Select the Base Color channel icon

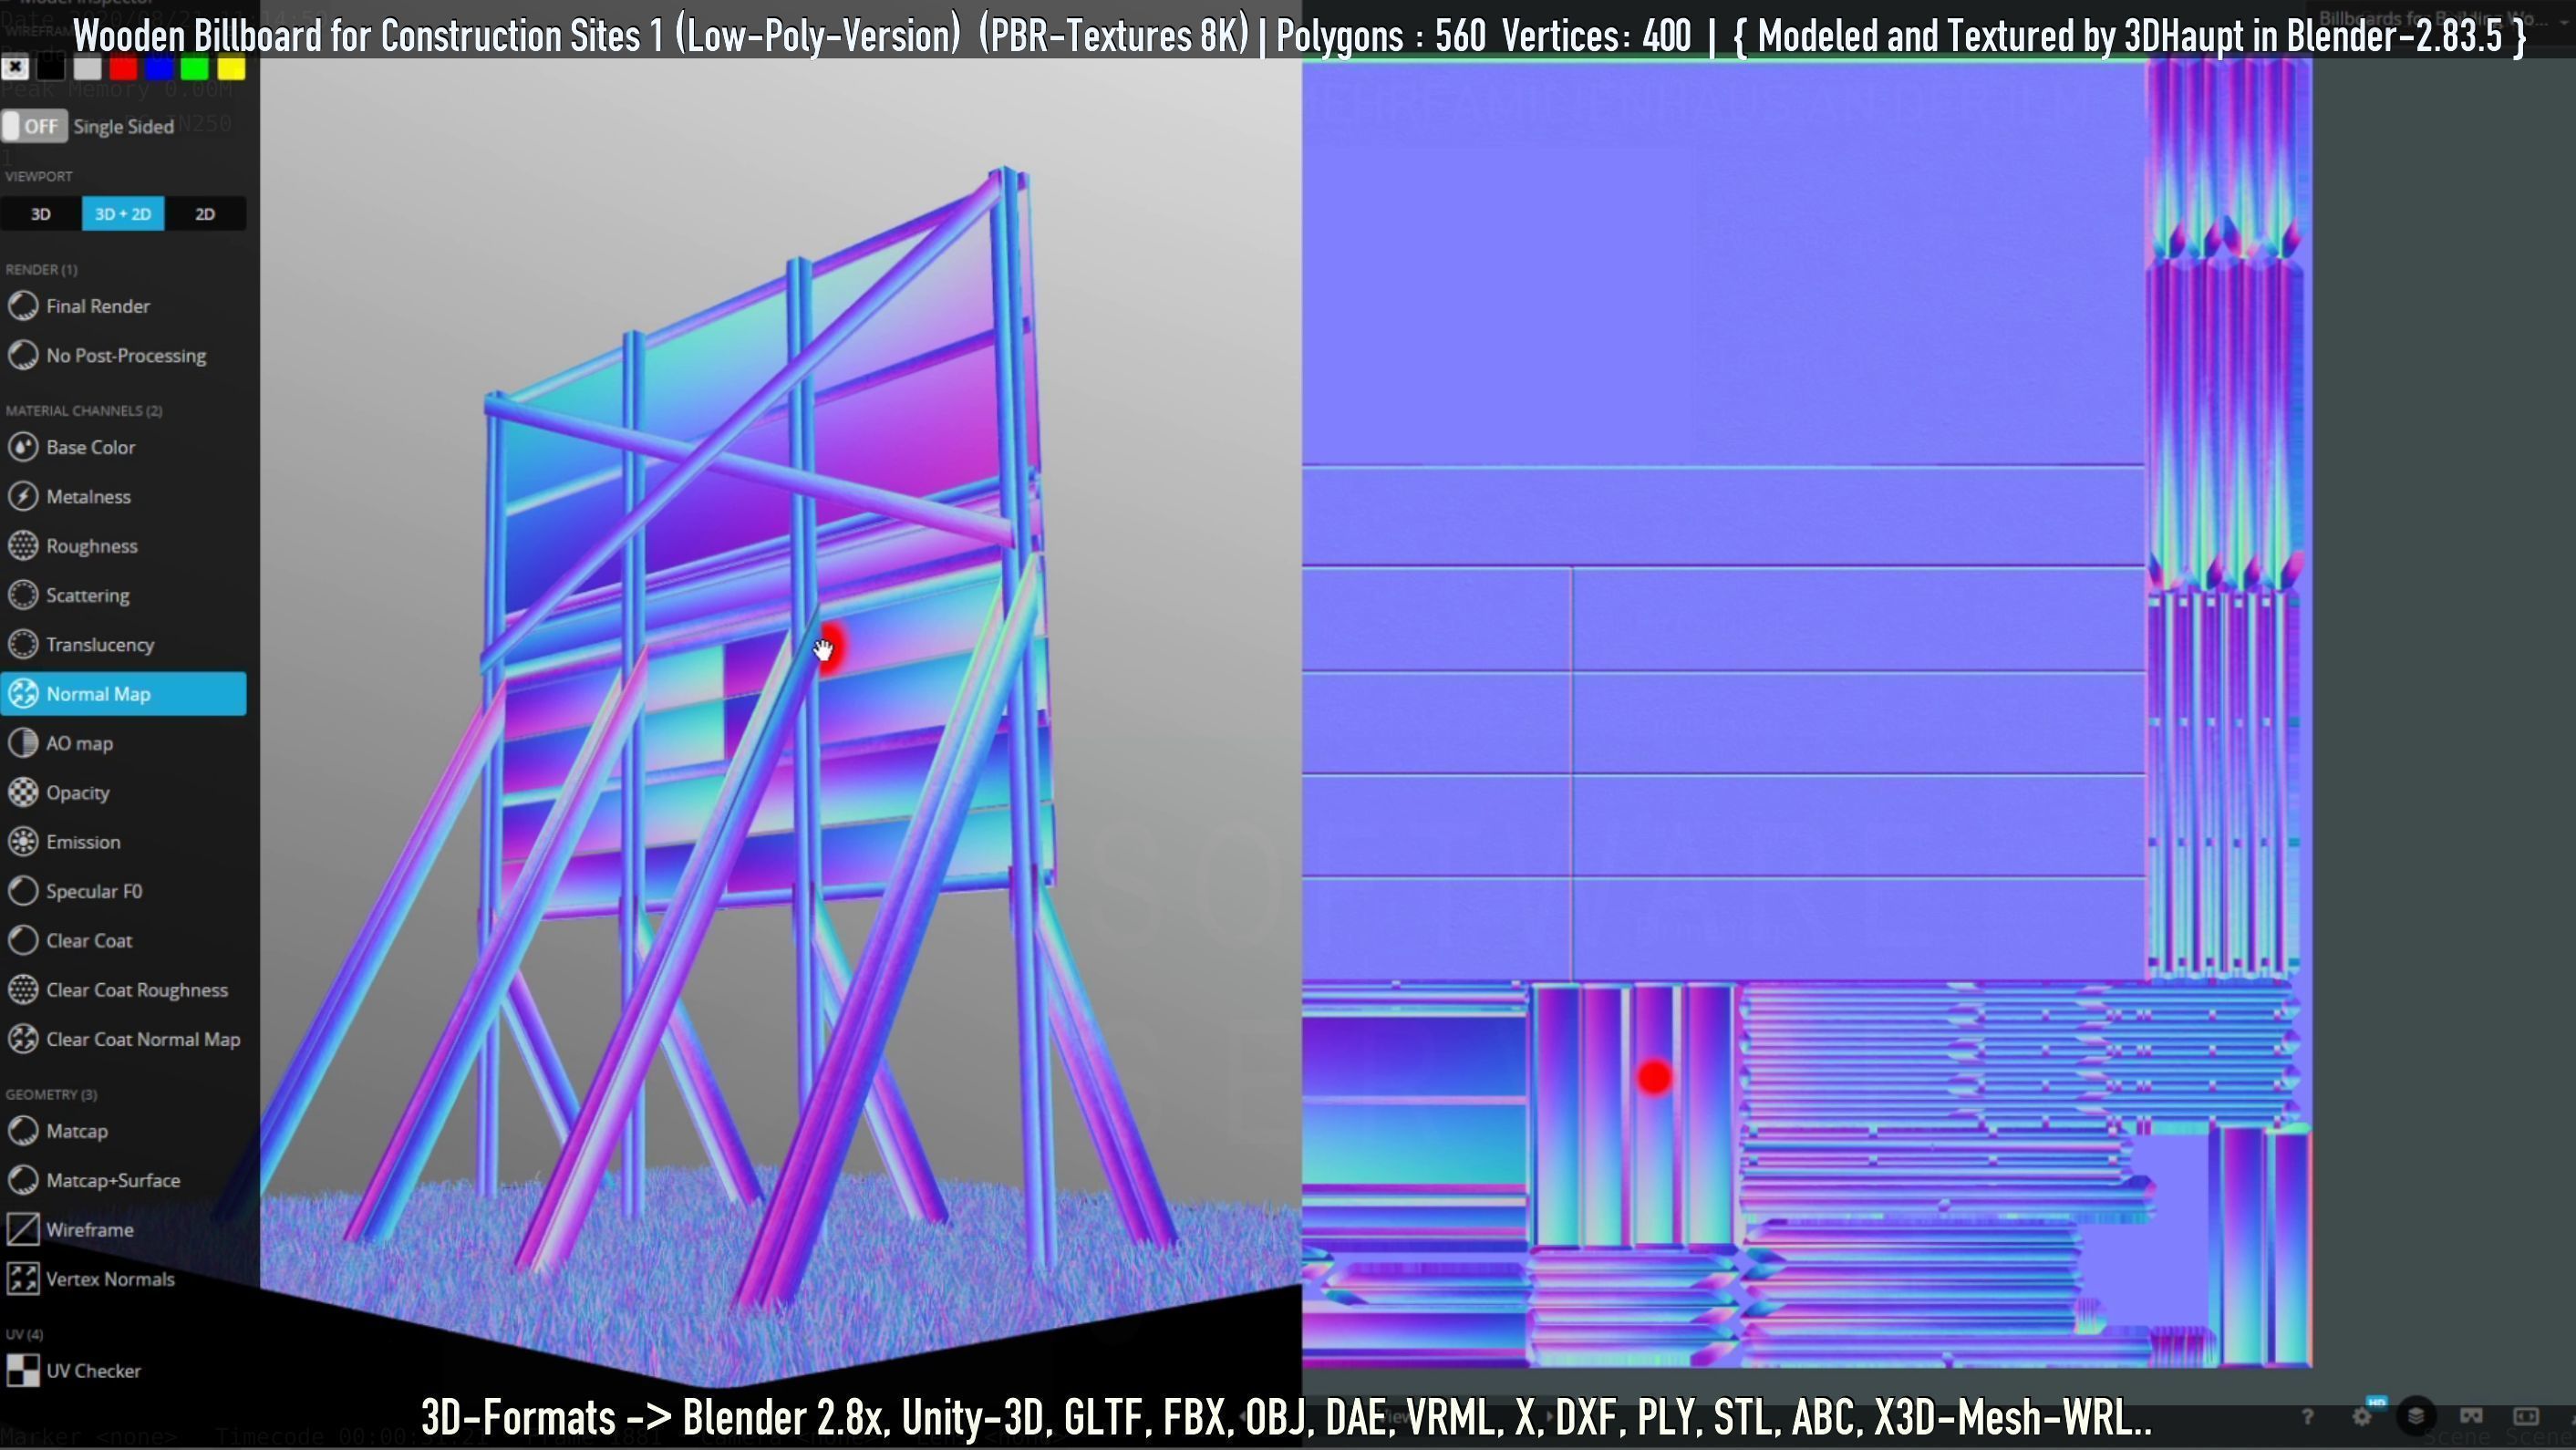click(23, 447)
